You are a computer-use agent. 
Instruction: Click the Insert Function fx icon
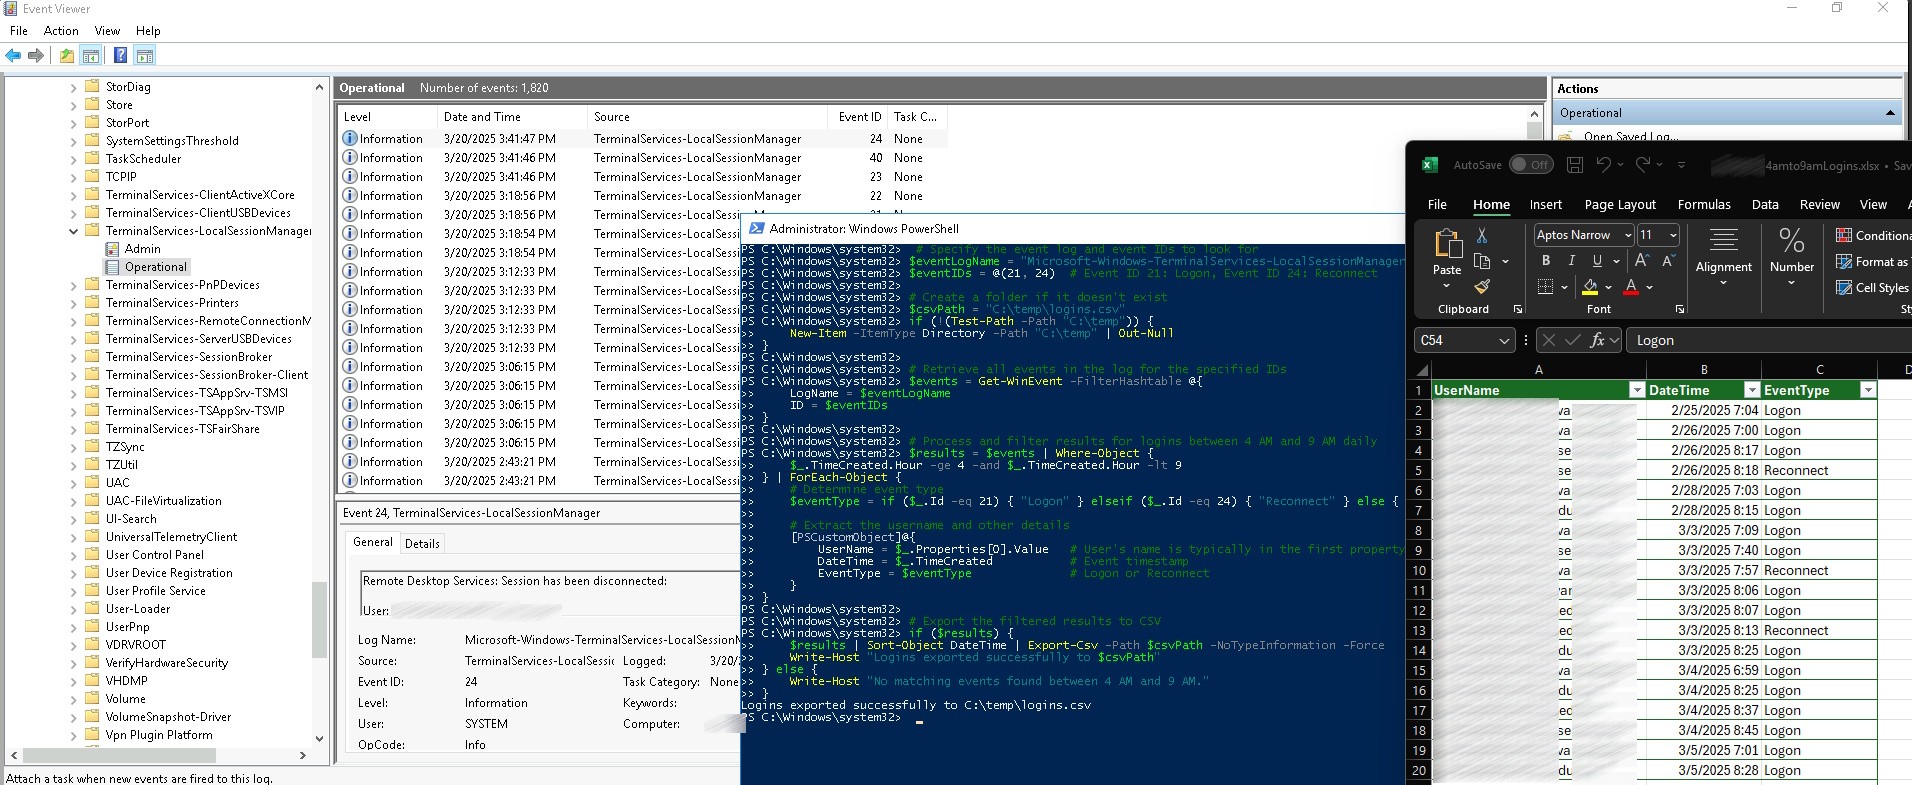[x=1597, y=340]
